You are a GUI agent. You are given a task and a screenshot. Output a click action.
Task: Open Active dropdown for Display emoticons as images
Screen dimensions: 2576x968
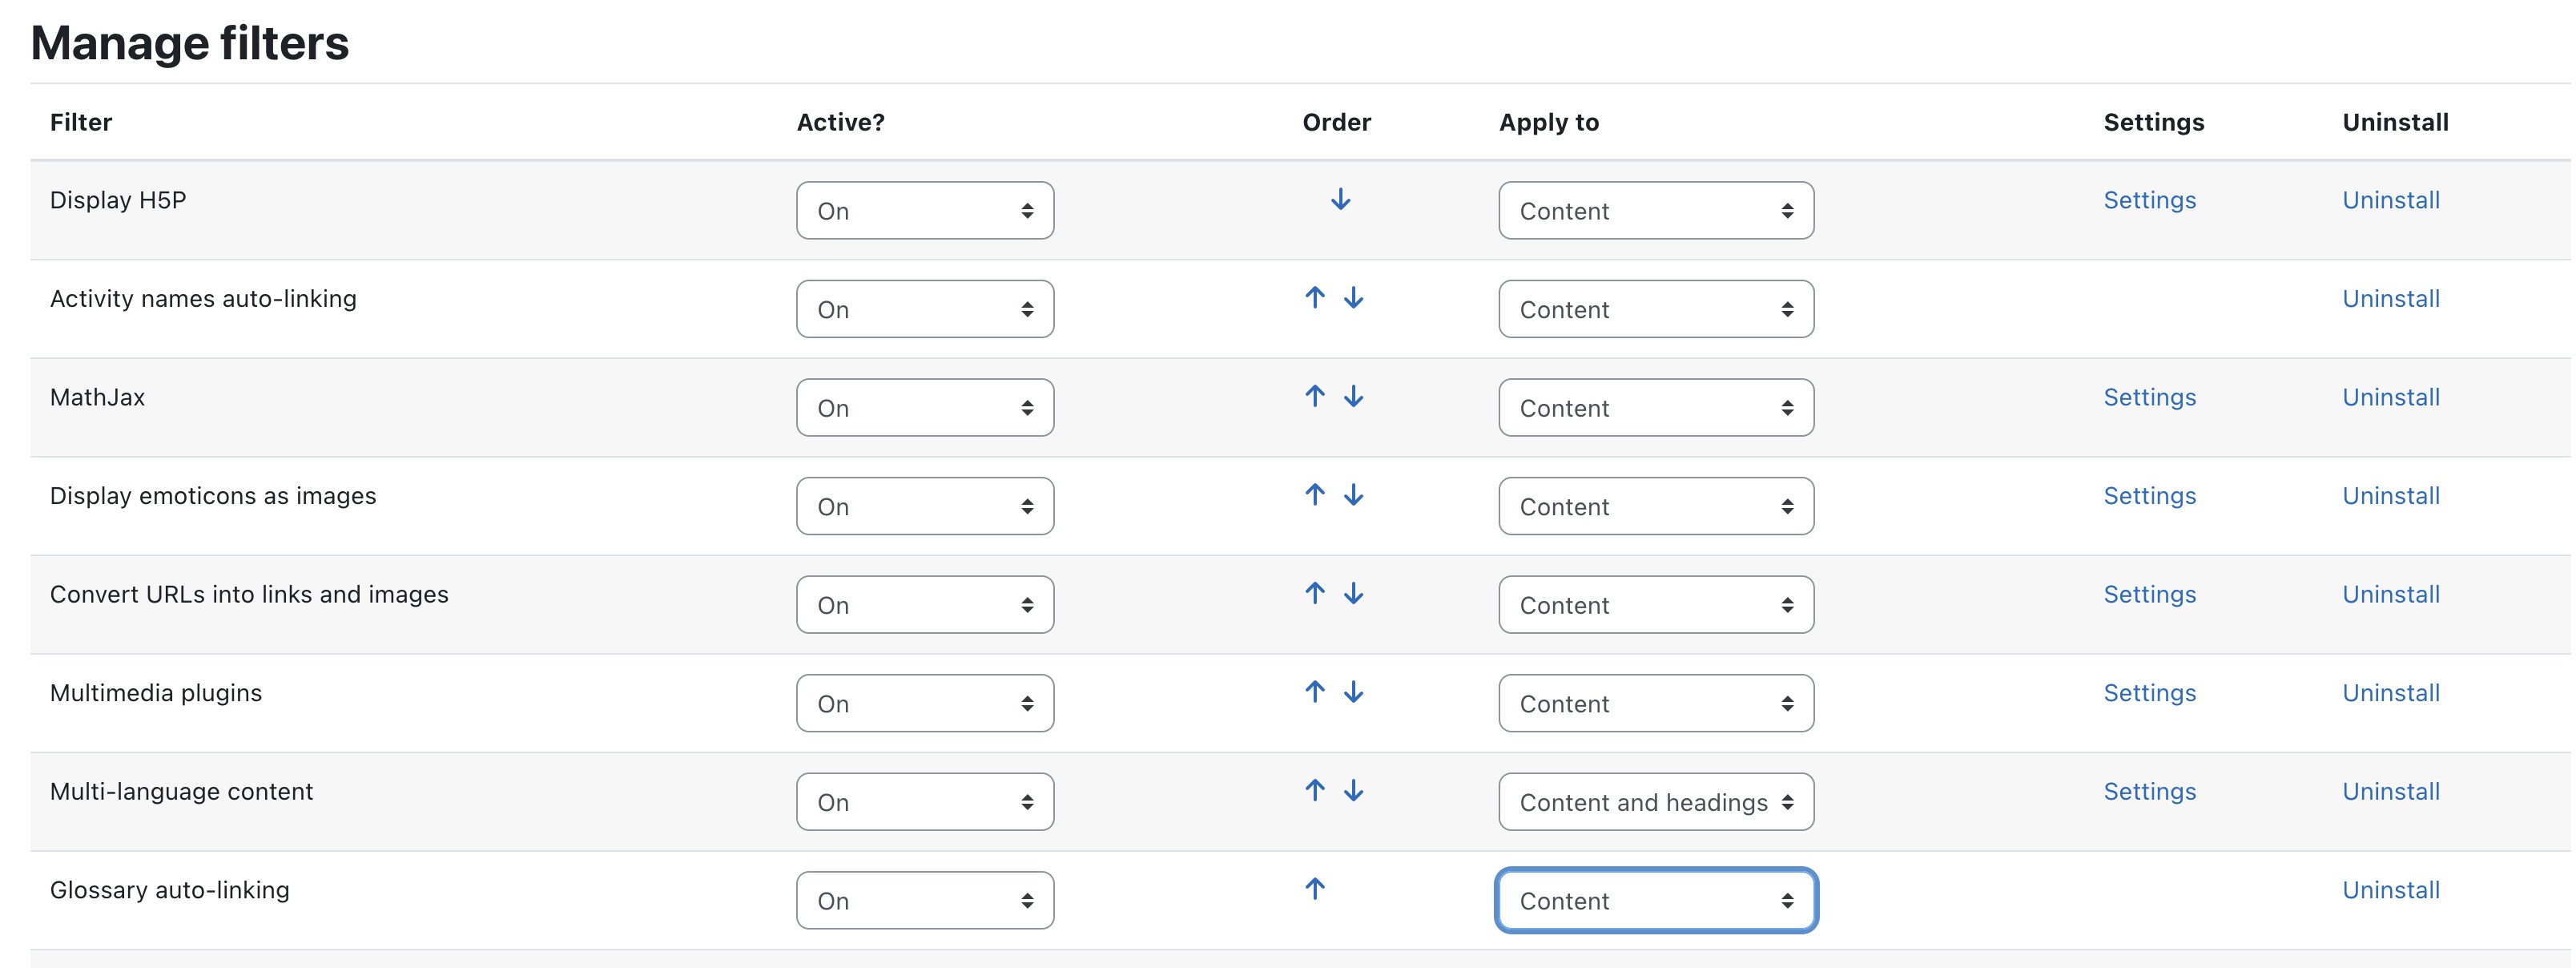pos(925,506)
